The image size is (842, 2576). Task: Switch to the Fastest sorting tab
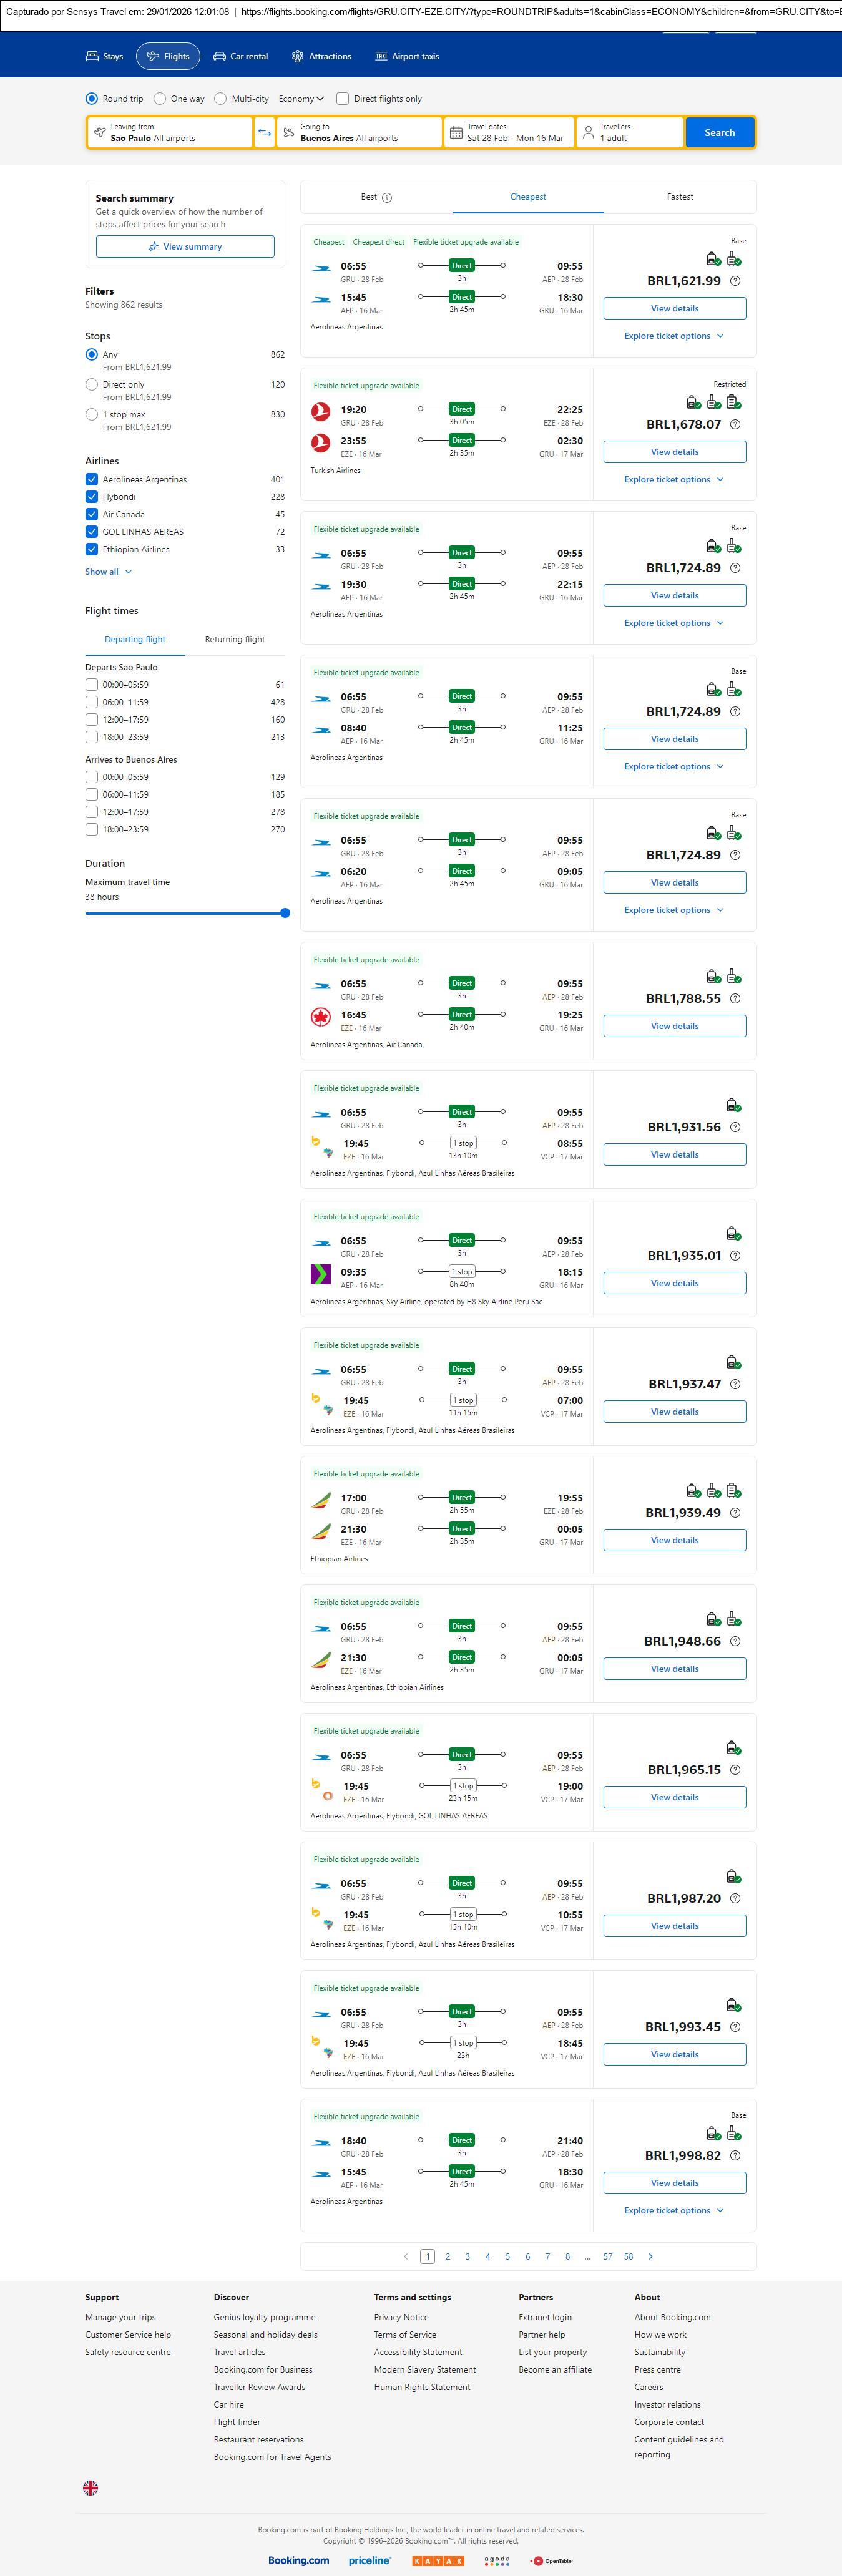click(680, 197)
